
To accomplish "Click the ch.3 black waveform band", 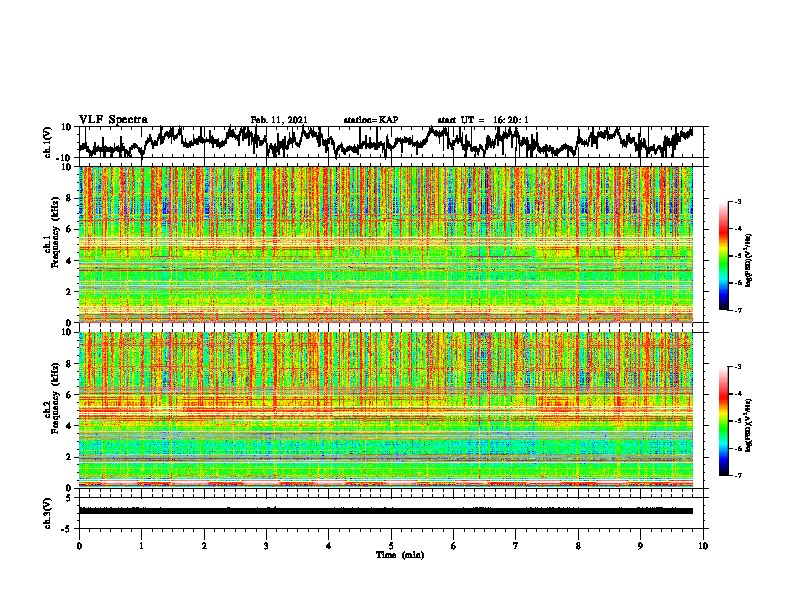I will [x=386, y=511].
